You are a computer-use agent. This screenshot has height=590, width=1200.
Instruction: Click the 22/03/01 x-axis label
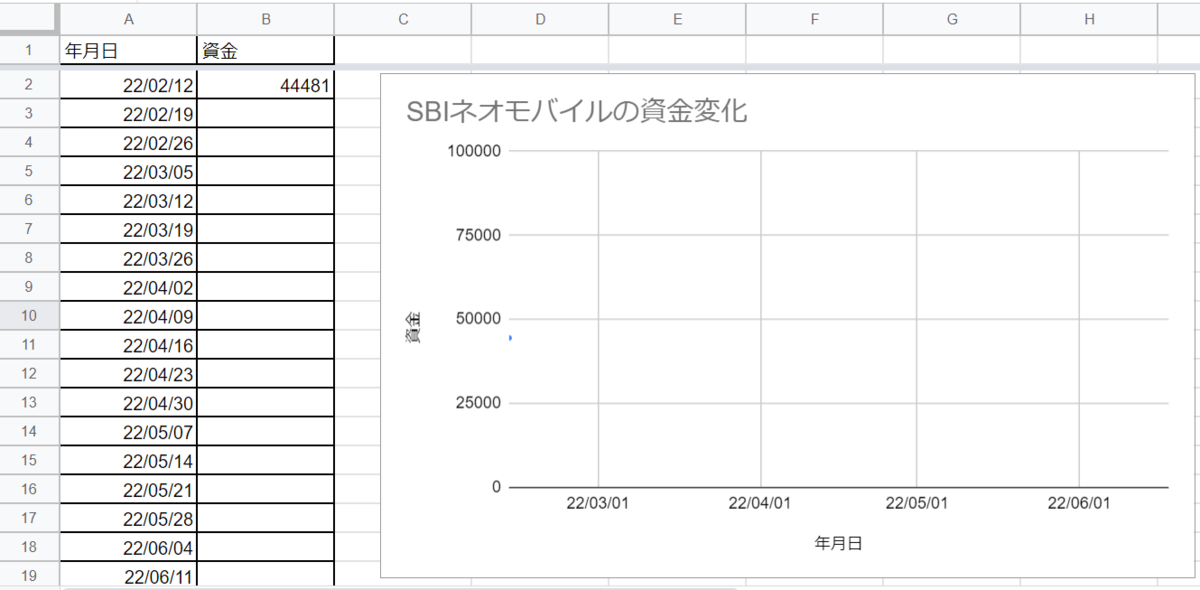coord(598,504)
